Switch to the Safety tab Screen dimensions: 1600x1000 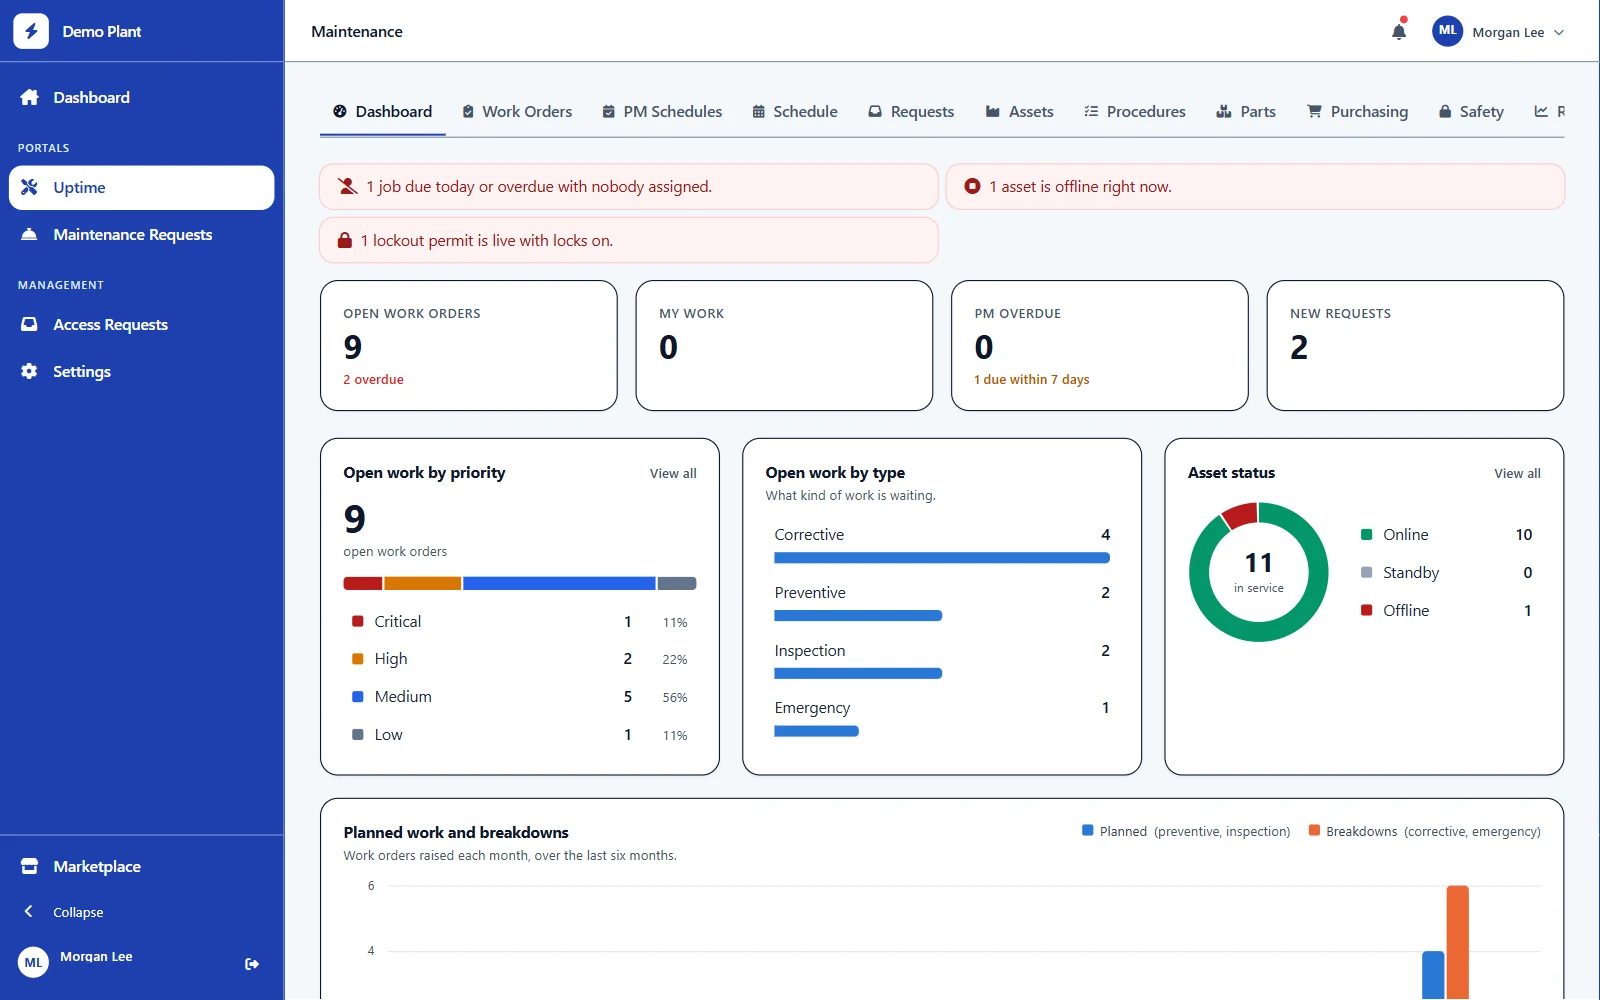click(x=1471, y=112)
